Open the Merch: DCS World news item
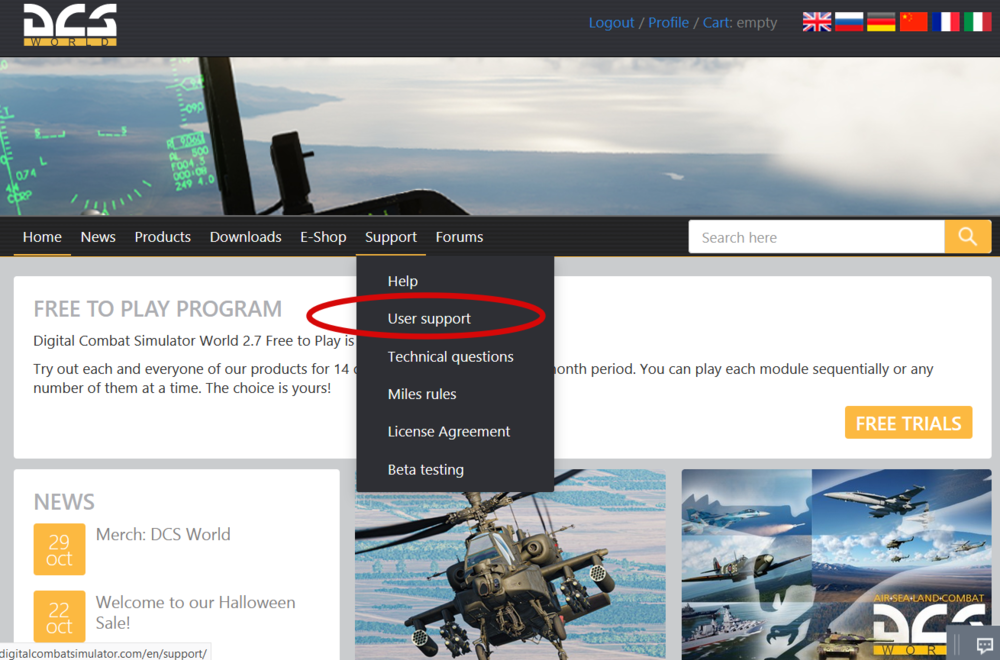This screenshot has width=1000, height=660. tap(163, 534)
